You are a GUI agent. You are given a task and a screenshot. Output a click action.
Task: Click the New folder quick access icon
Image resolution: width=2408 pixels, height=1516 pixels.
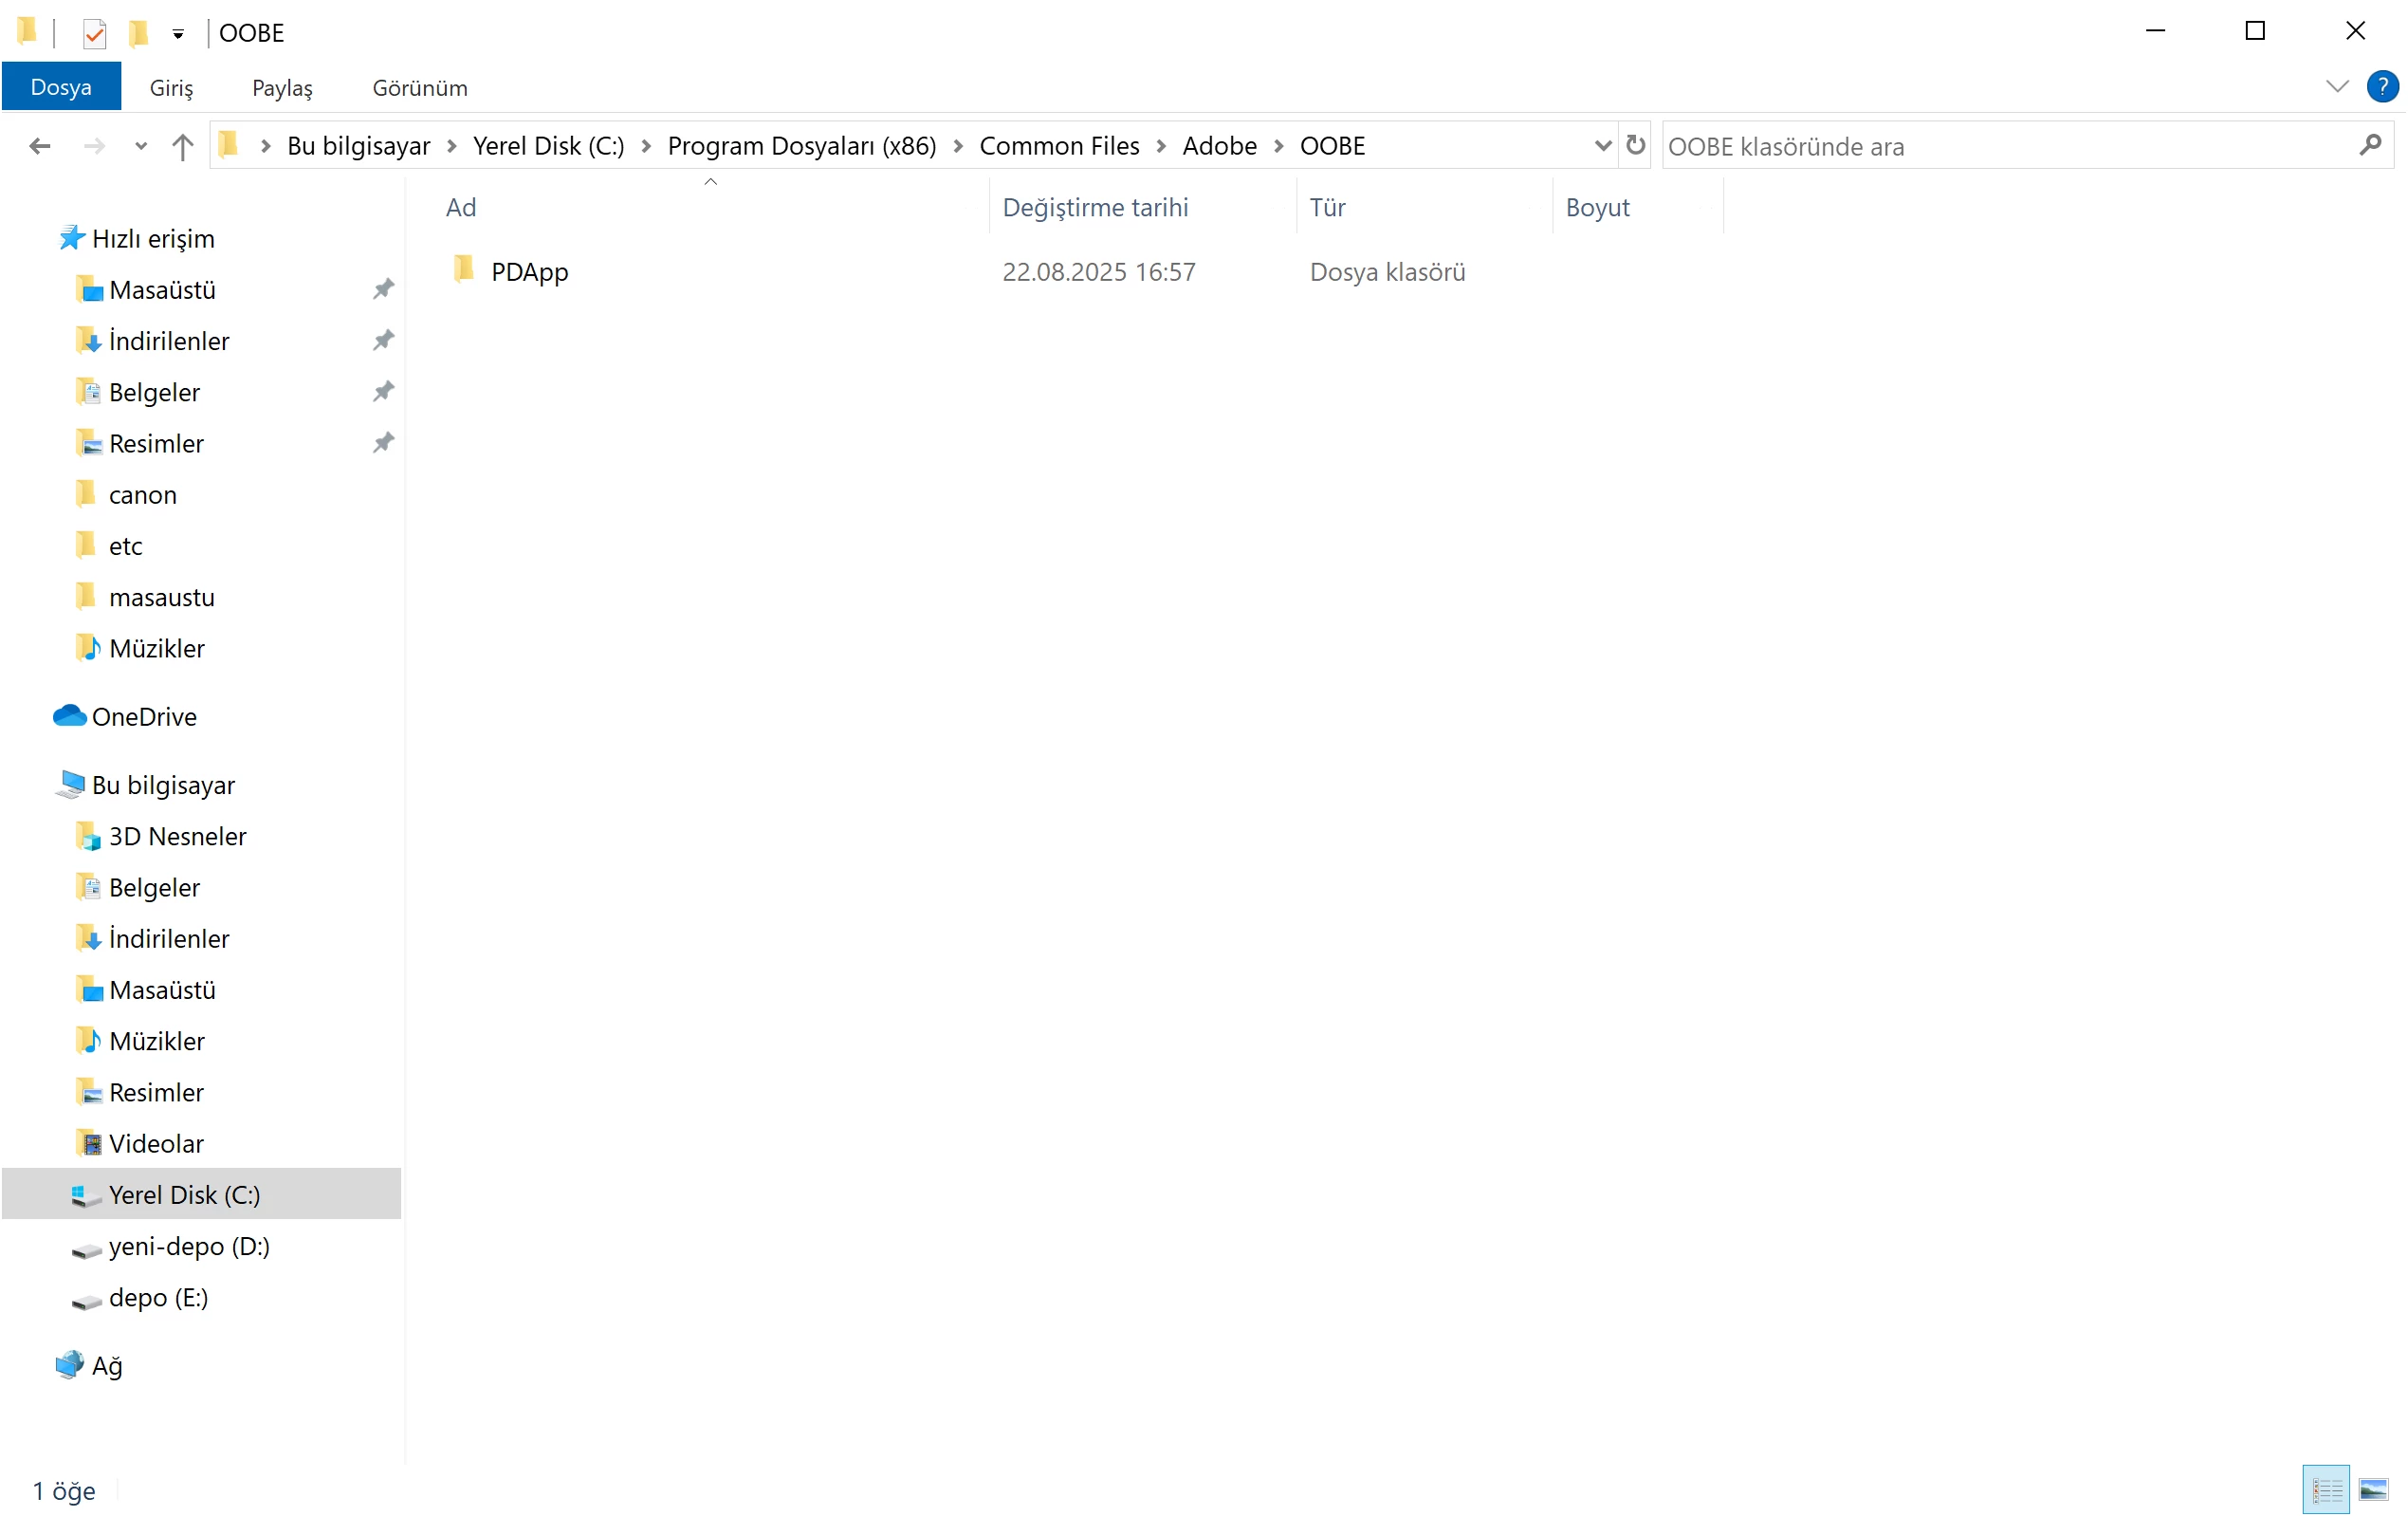tap(138, 33)
